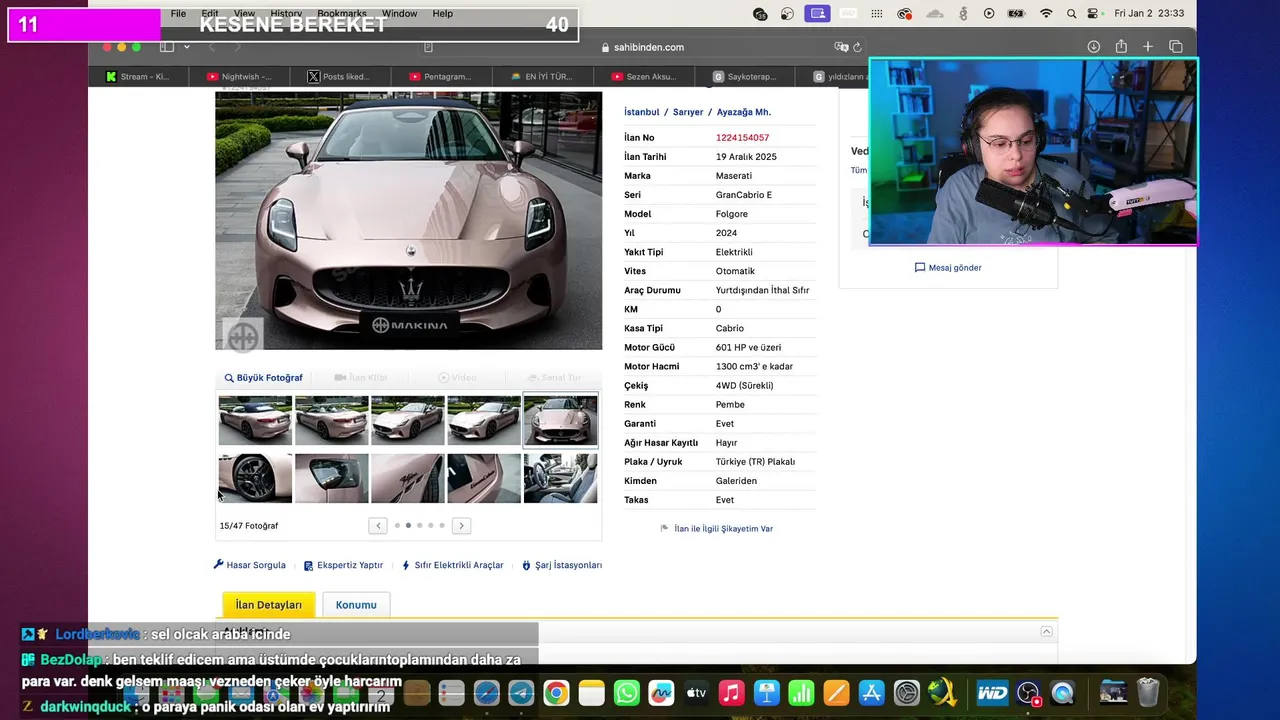Switch to the Pentagram tab

tap(440, 77)
